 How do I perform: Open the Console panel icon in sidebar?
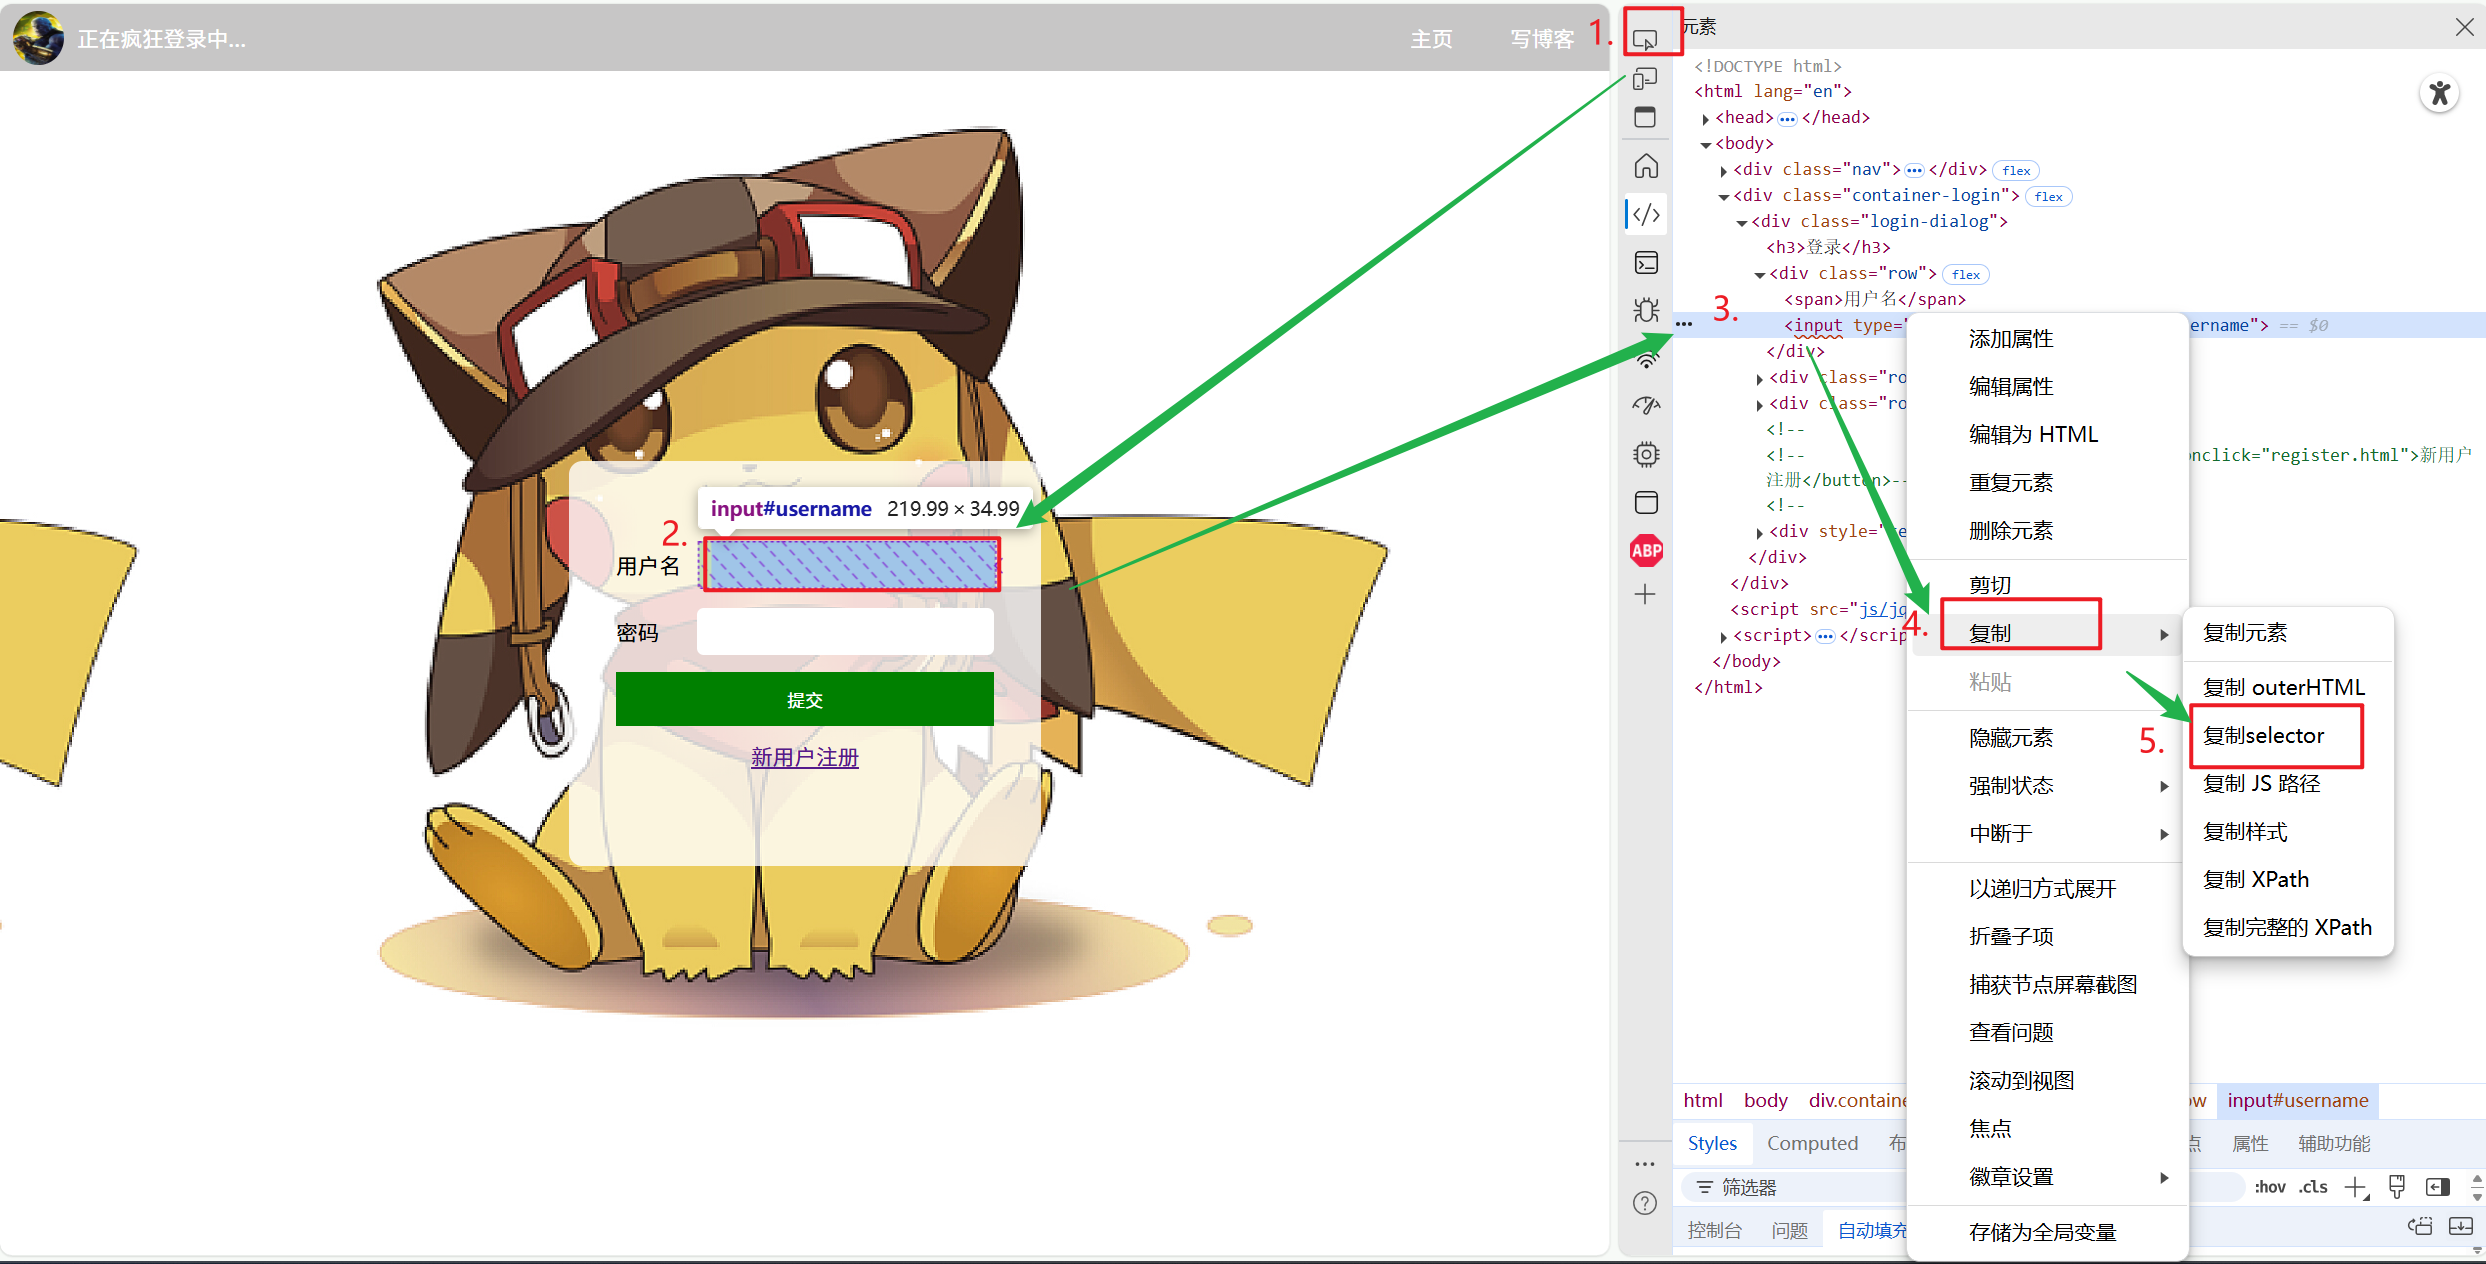click(1646, 263)
